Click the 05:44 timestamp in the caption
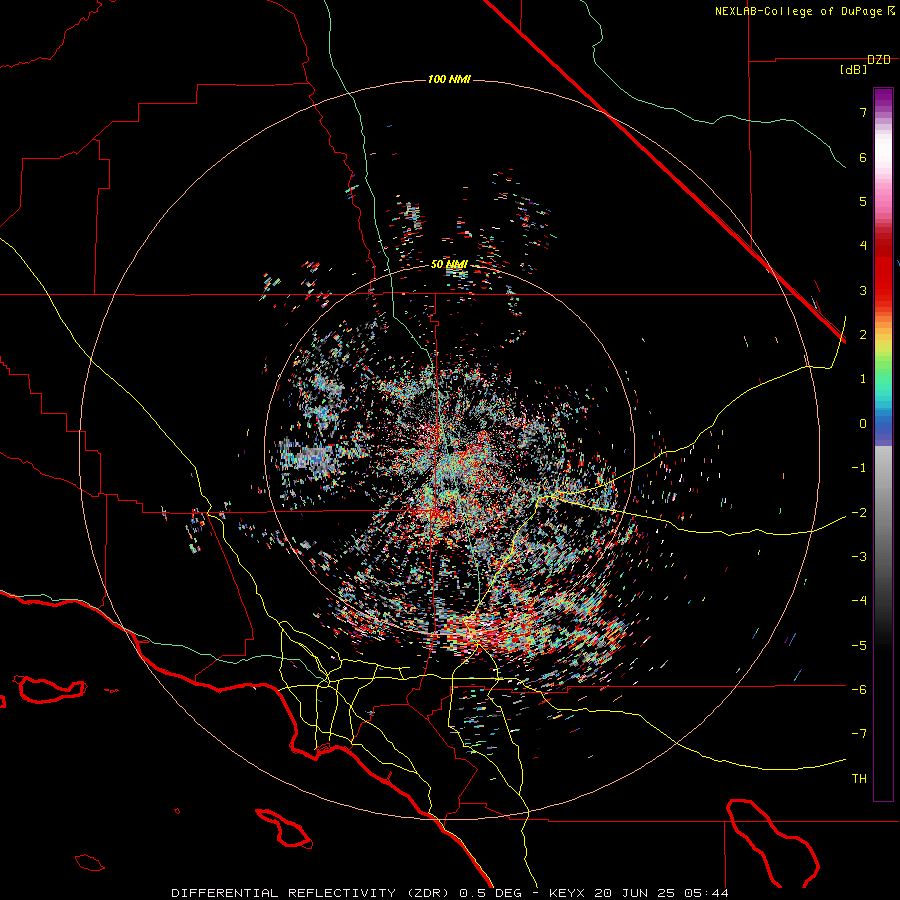This screenshot has height=900, width=900. (x=707, y=893)
